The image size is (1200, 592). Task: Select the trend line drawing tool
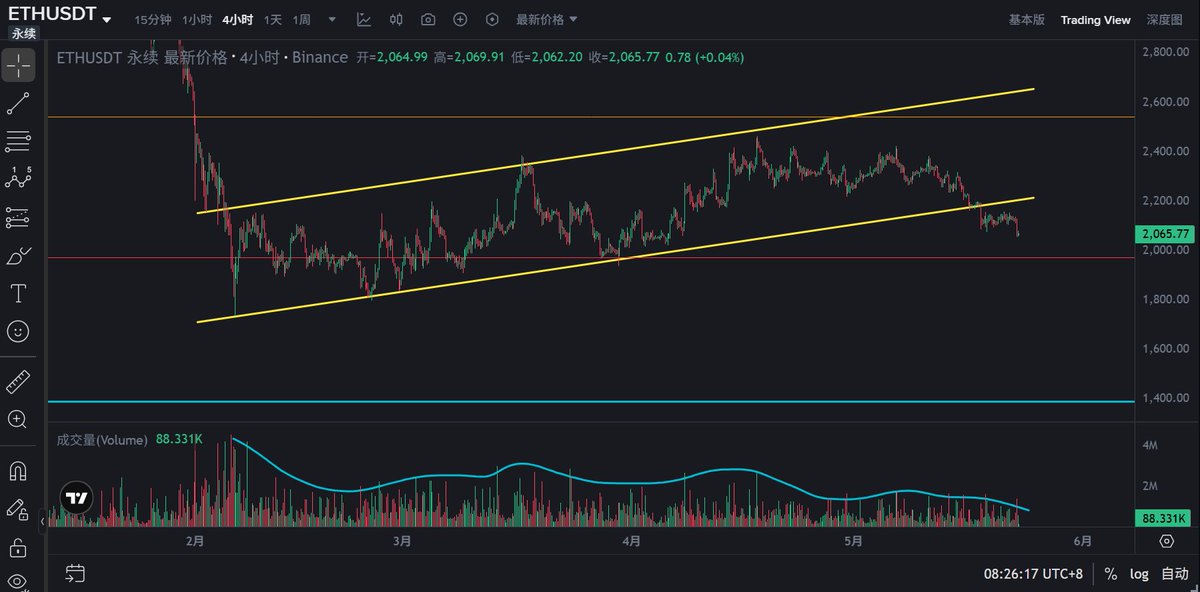click(x=18, y=103)
